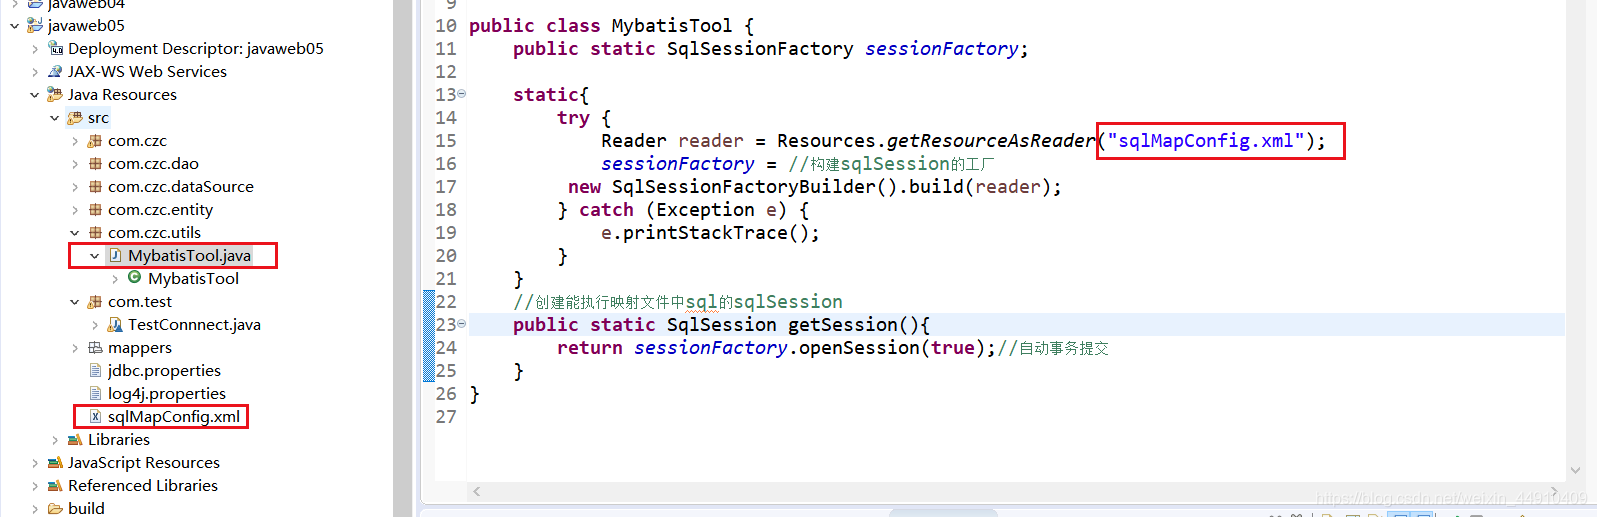The width and height of the screenshot is (1597, 517).
Task: Collapse the com.czc.utils package
Action: coord(75,233)
